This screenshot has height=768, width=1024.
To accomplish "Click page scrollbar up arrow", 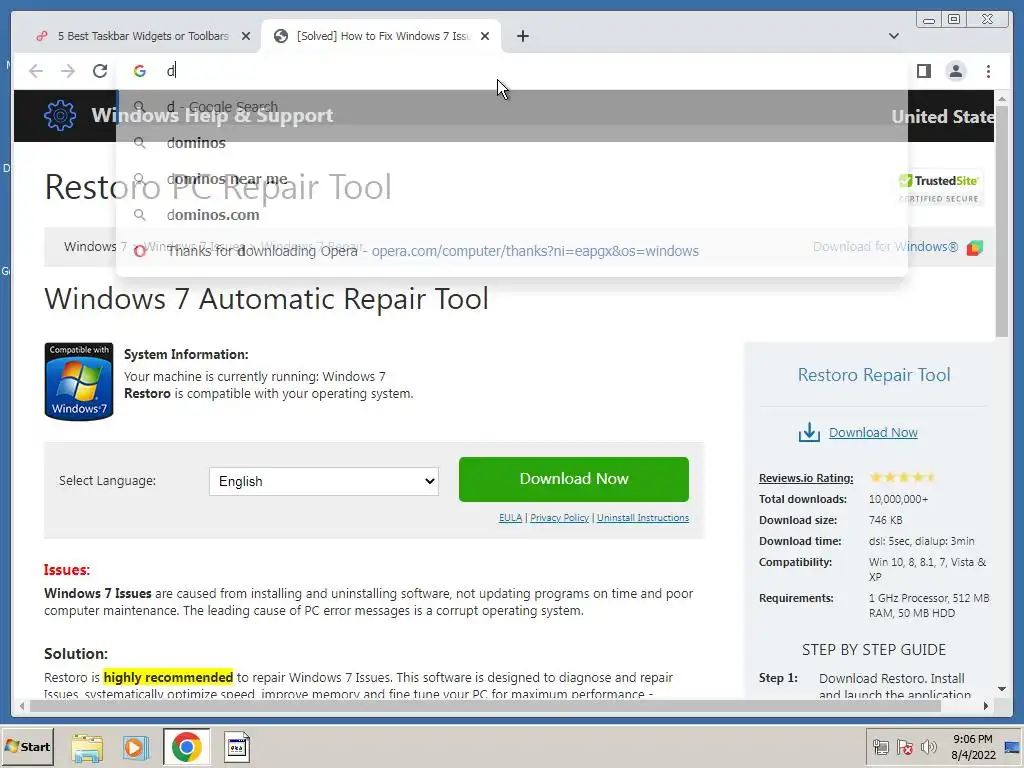I will 1002,99.
